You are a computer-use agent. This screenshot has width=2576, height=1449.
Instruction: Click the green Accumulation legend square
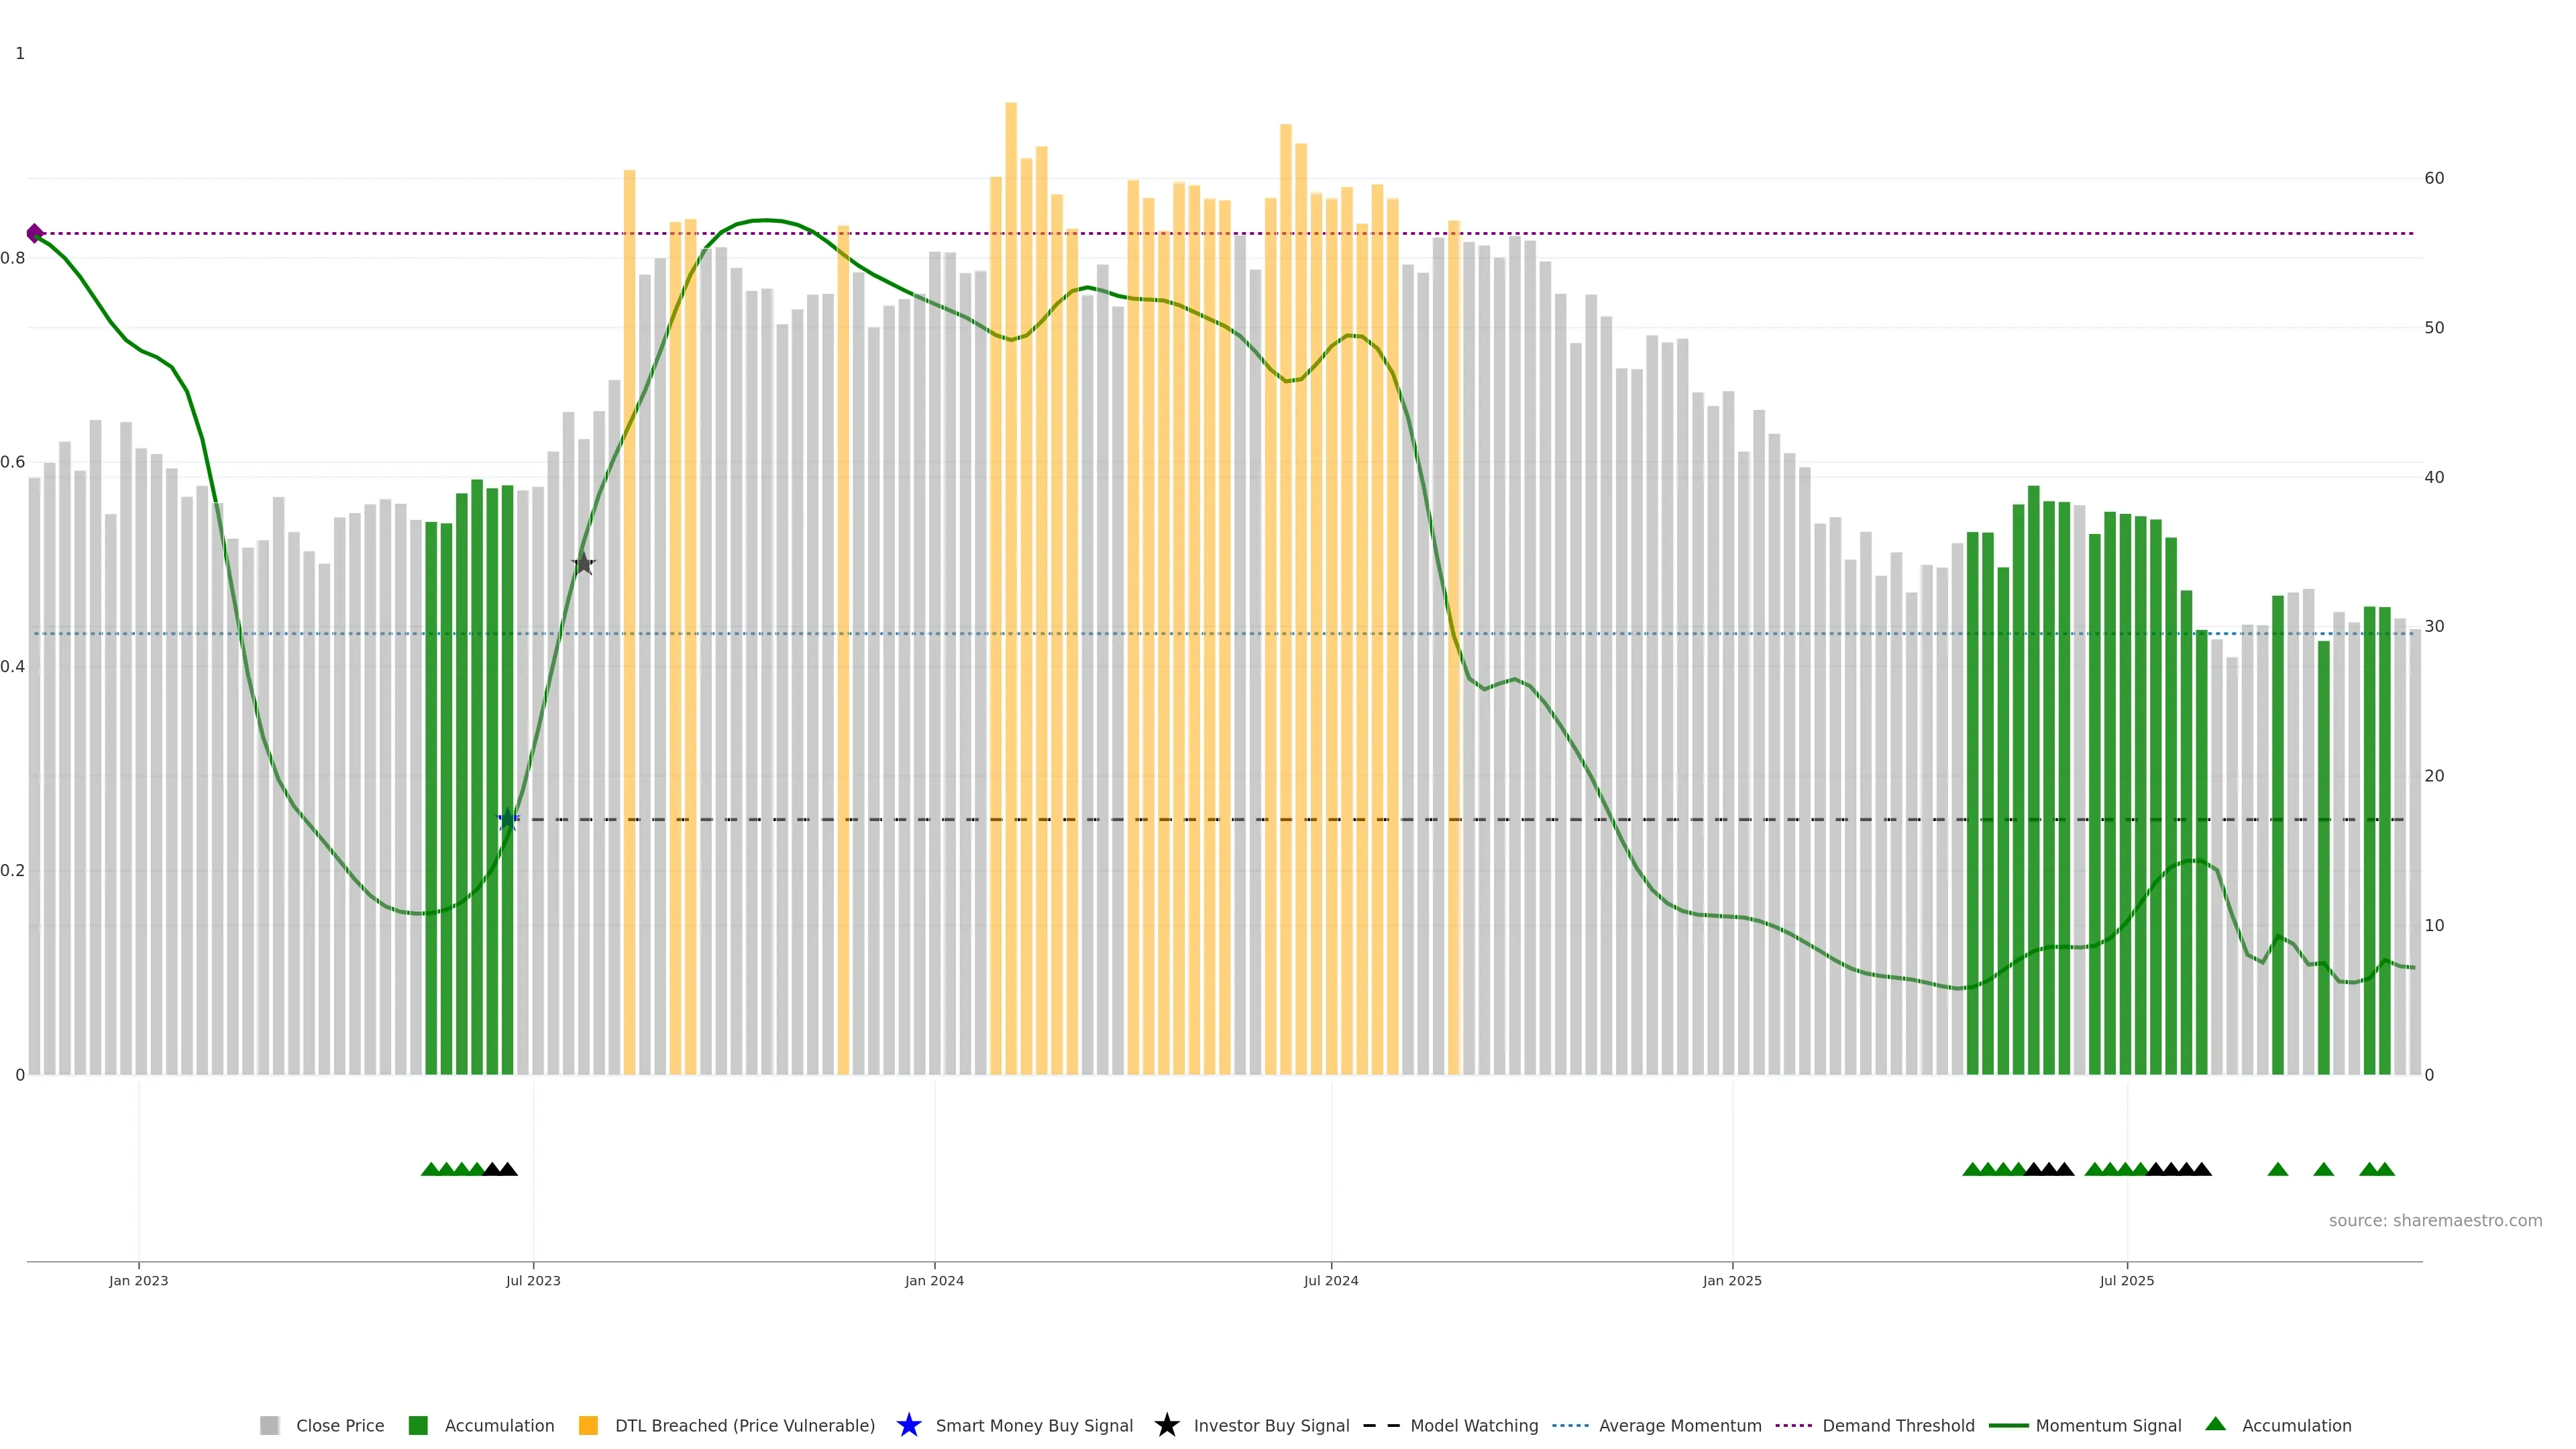[x=418, y=1425]
